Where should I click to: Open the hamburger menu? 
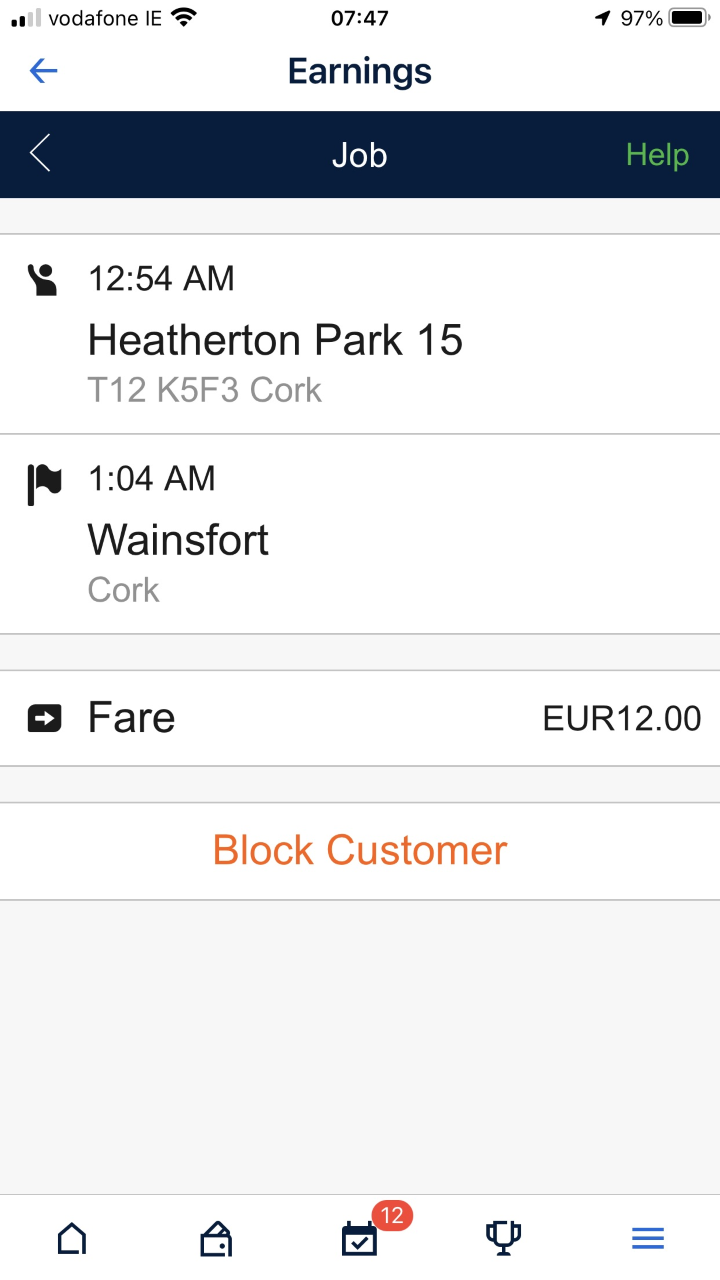(x=648, y=1239)
